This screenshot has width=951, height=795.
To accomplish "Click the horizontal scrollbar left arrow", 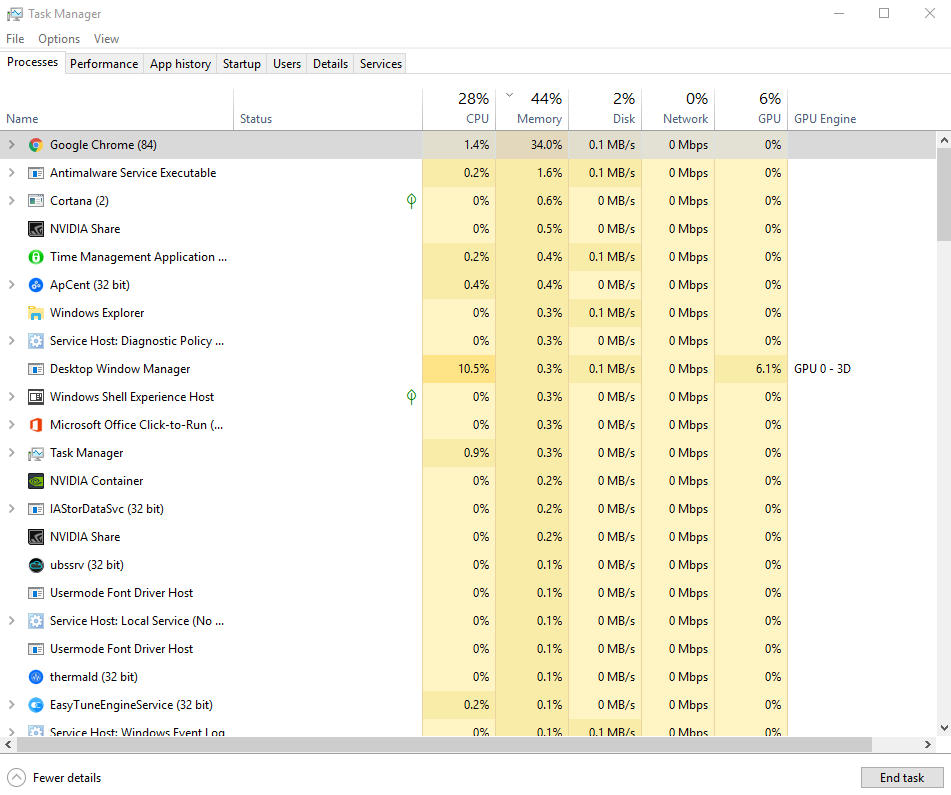I will coord(8,744).
